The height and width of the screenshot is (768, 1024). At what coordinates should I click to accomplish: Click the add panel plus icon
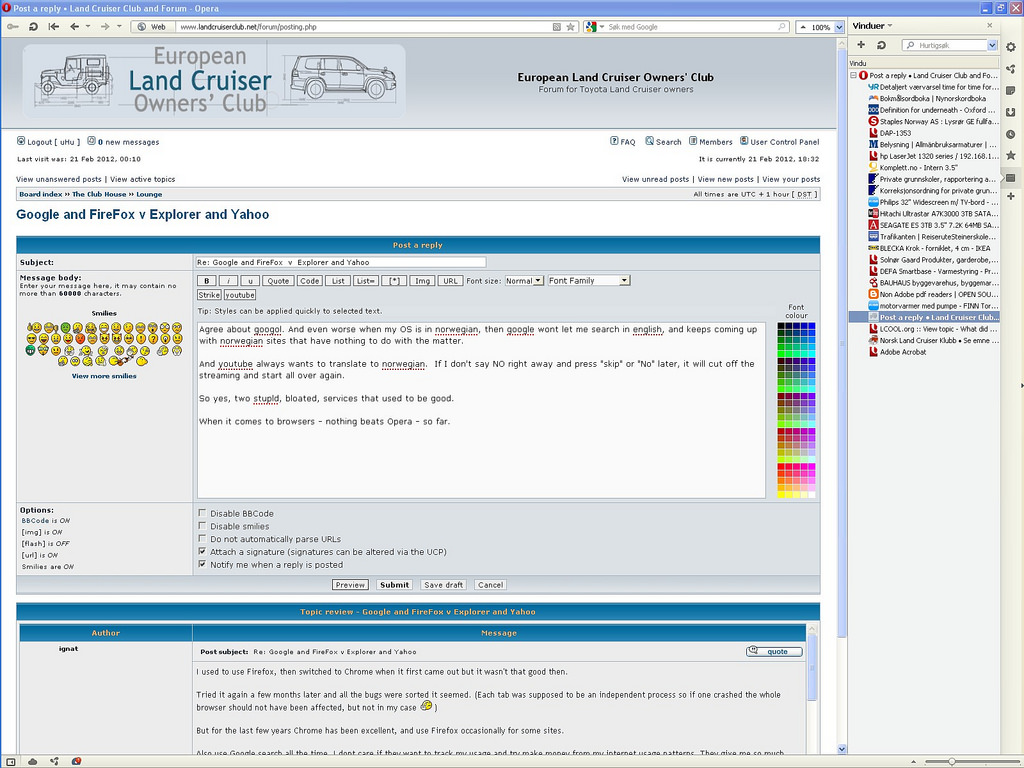1011,196
